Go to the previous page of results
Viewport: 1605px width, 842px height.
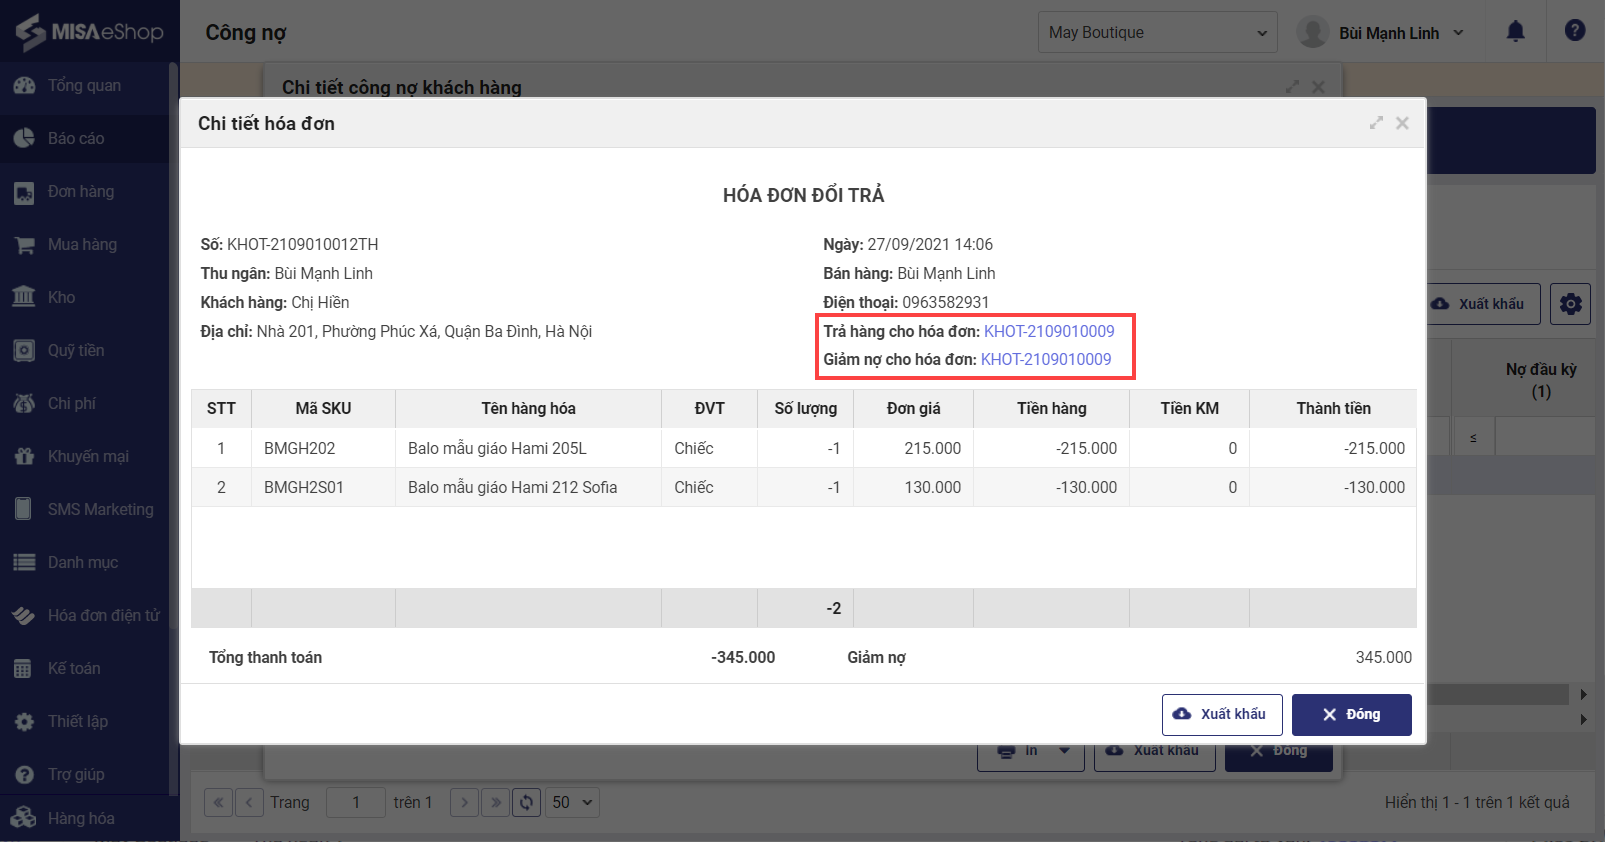coord(250,802)
